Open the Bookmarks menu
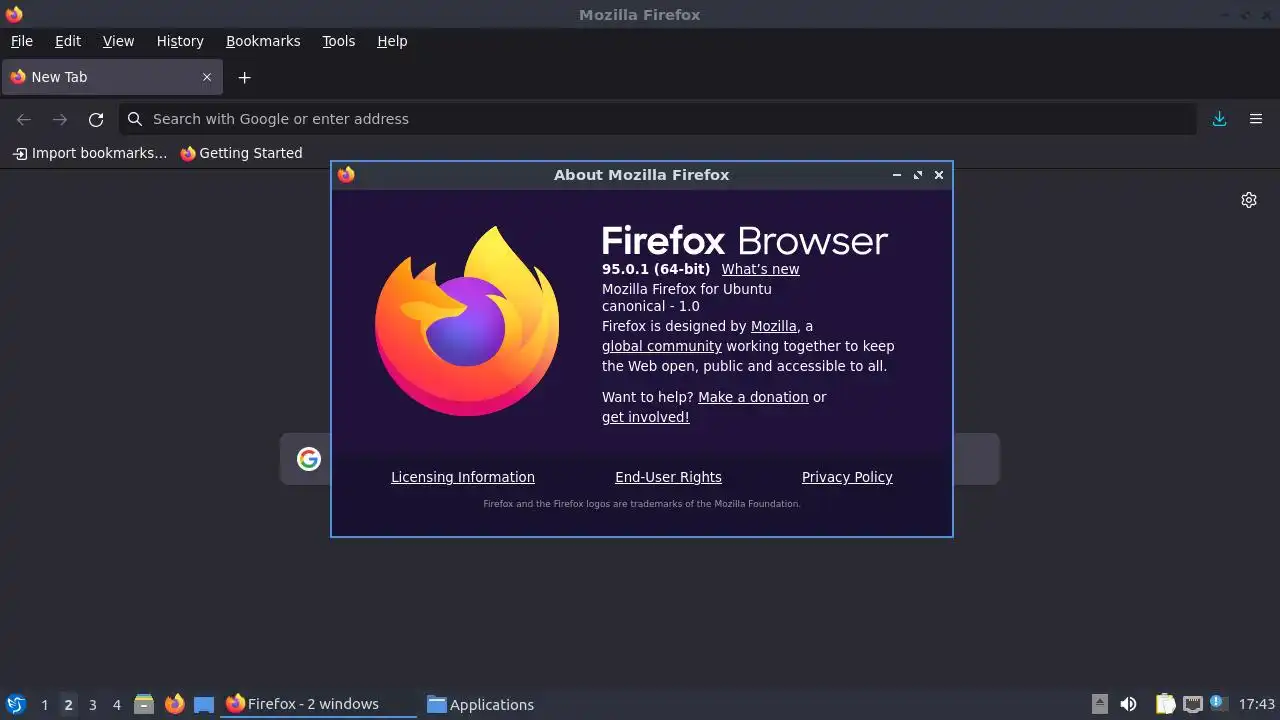The image size is (1280, 720). click(263, 41)
